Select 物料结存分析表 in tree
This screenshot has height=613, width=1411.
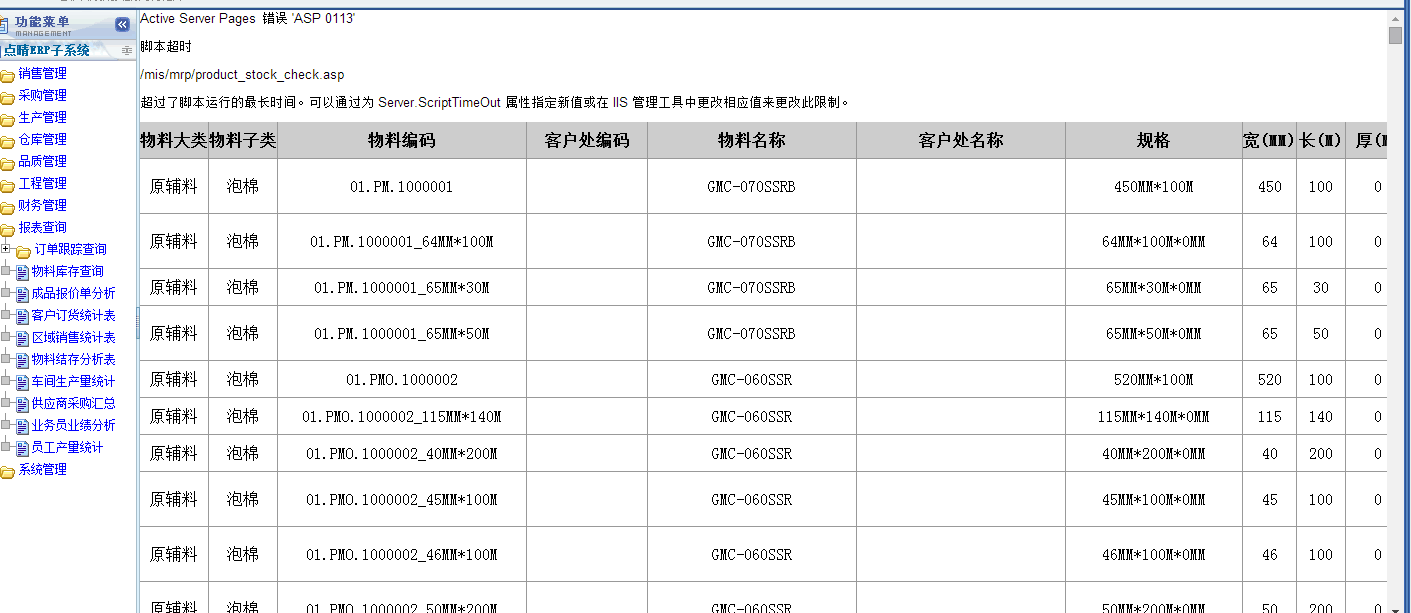(x=73, y=359)
